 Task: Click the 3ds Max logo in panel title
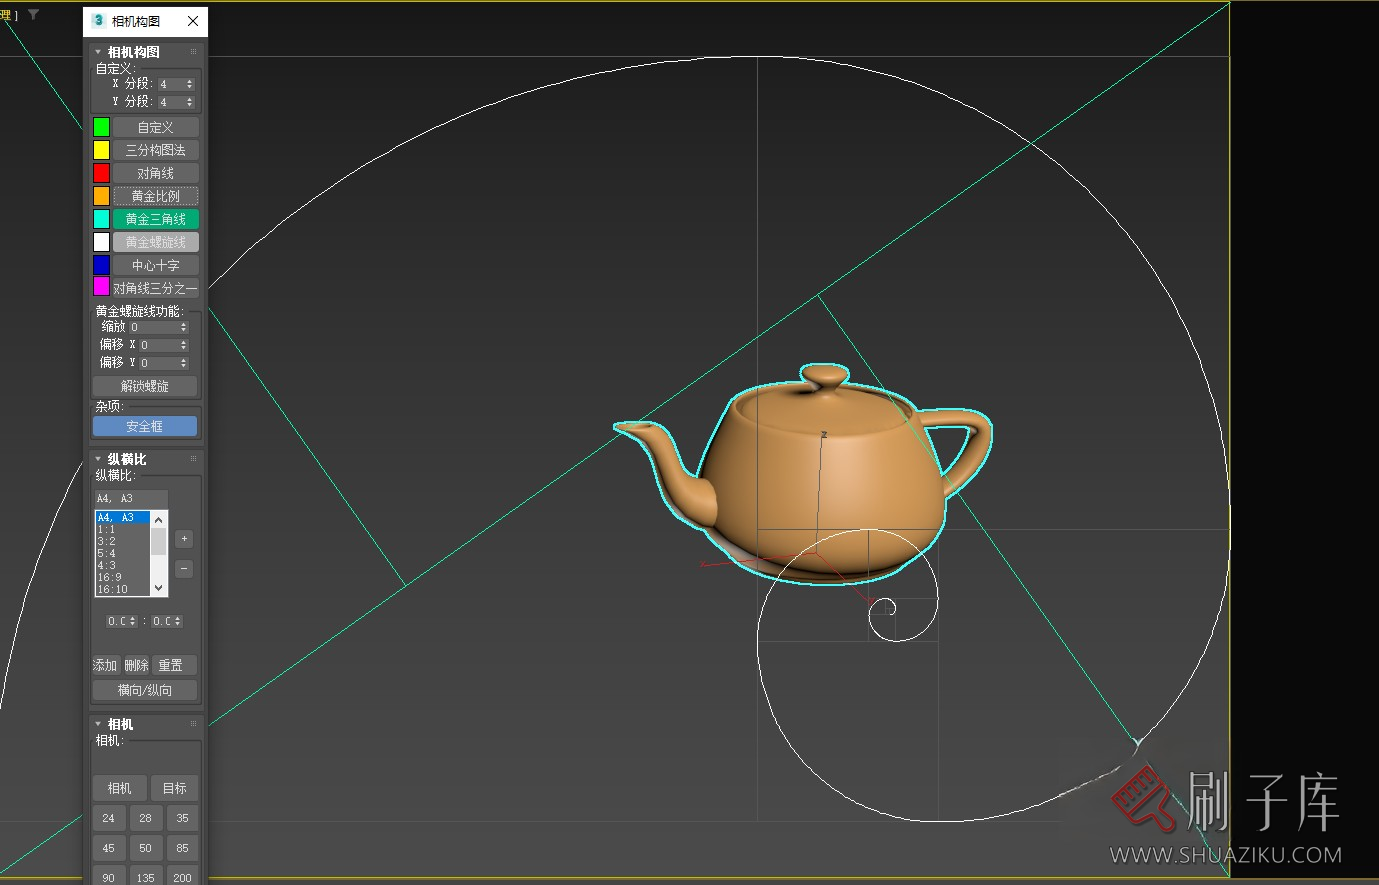[x=98, y=21]
